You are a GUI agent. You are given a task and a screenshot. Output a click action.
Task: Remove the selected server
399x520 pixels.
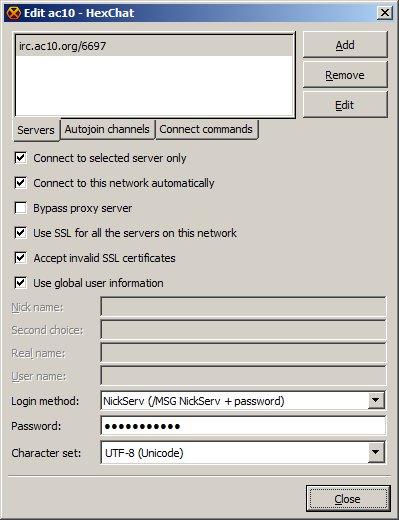point(345,75)
